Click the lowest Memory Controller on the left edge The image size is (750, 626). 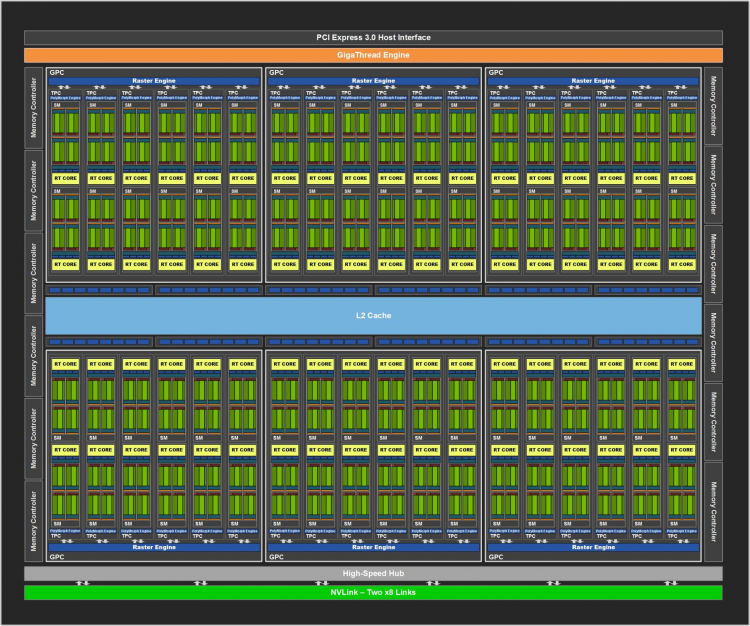pyautogui.click(x=33, y=521)
